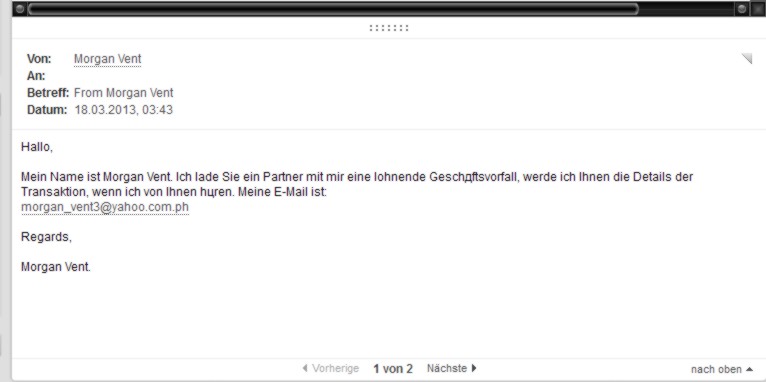
Task: Click the right scrollbar arrow button
Action: pyautogui.click(x=742, y=9)
